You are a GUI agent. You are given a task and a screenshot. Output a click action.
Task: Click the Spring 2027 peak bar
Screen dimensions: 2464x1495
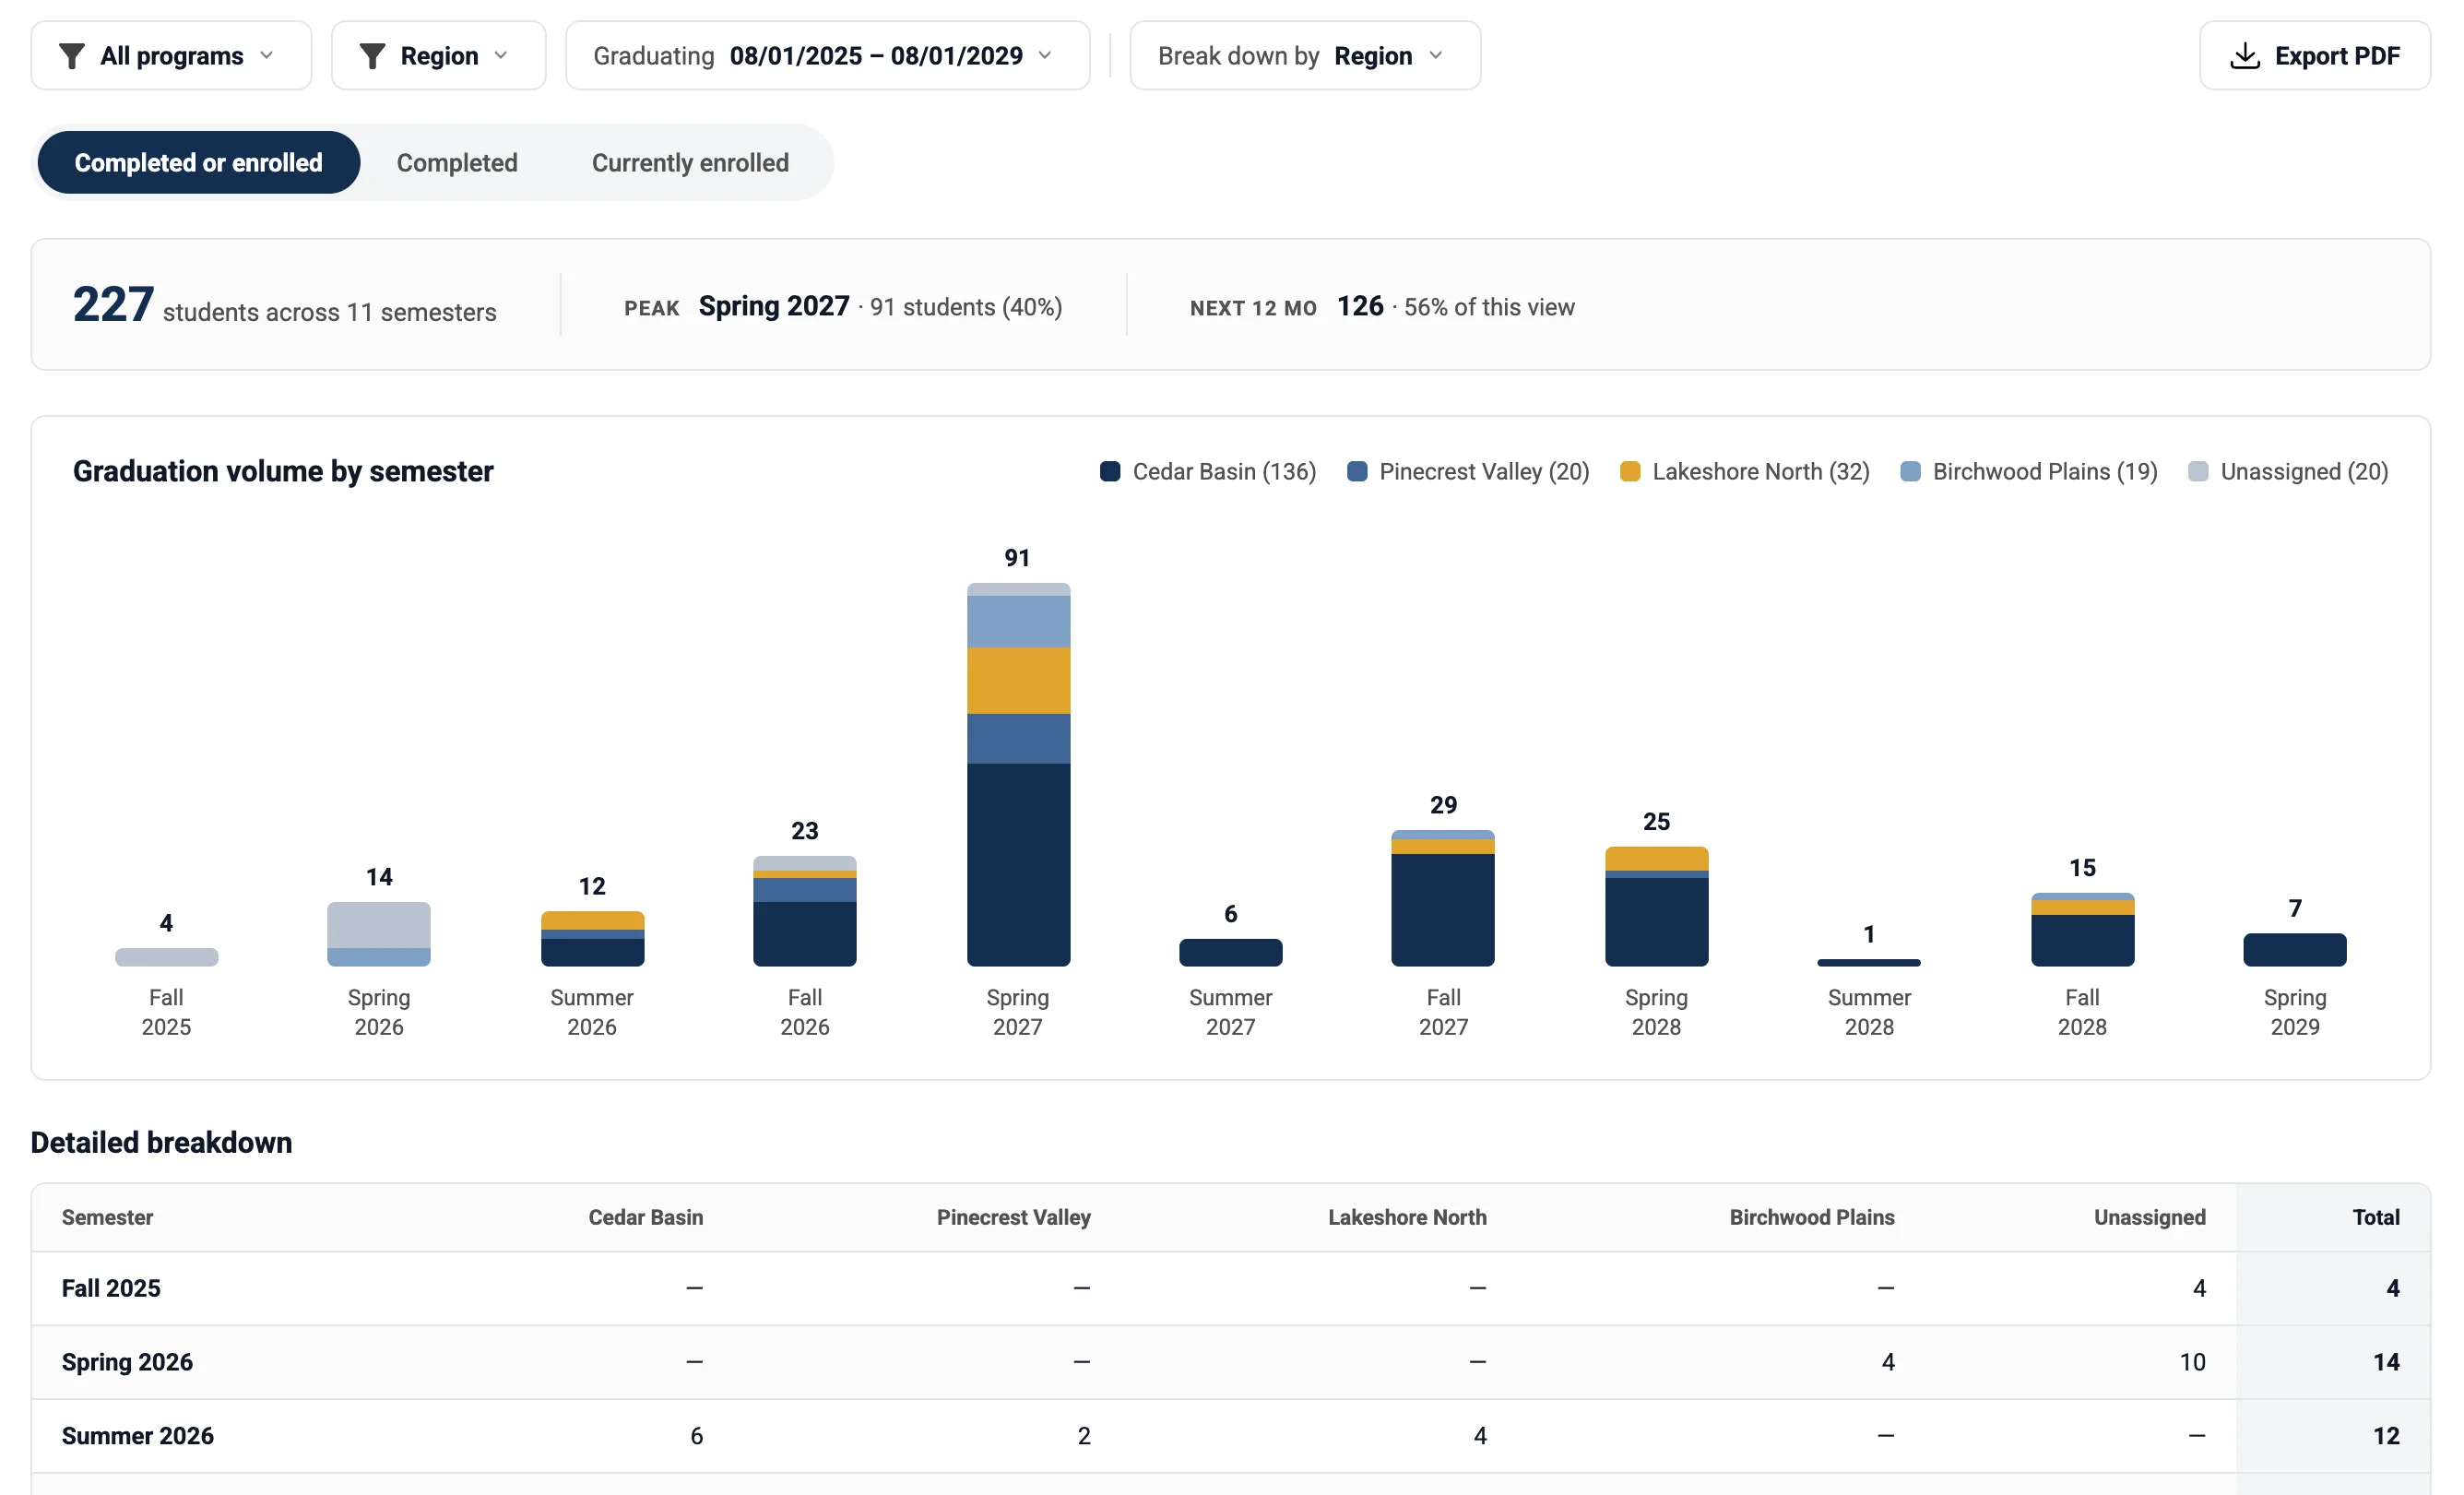pyautogui.click(x=1018, y=774)
